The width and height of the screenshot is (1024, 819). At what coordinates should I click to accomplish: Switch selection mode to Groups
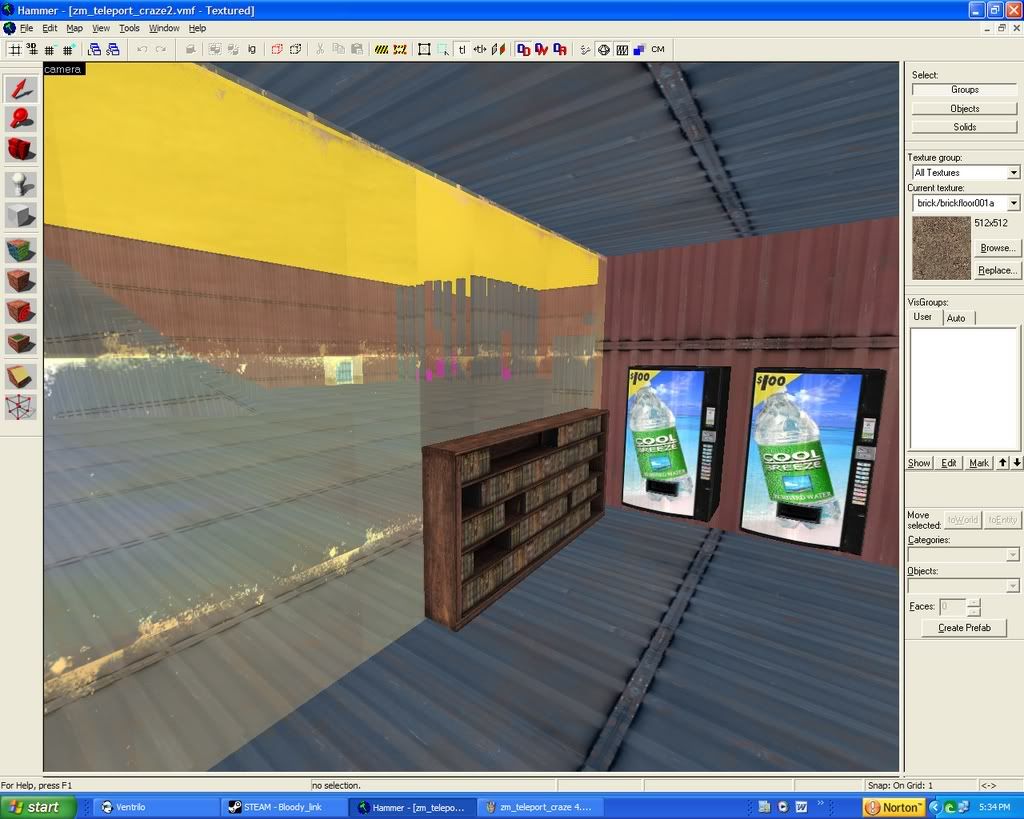coord(964,90)
